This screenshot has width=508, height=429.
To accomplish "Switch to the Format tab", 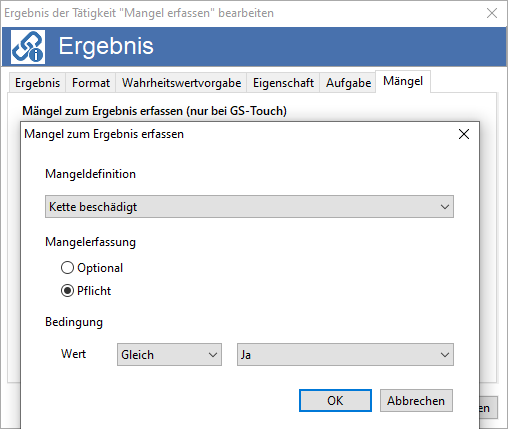I will coord(91,83).
